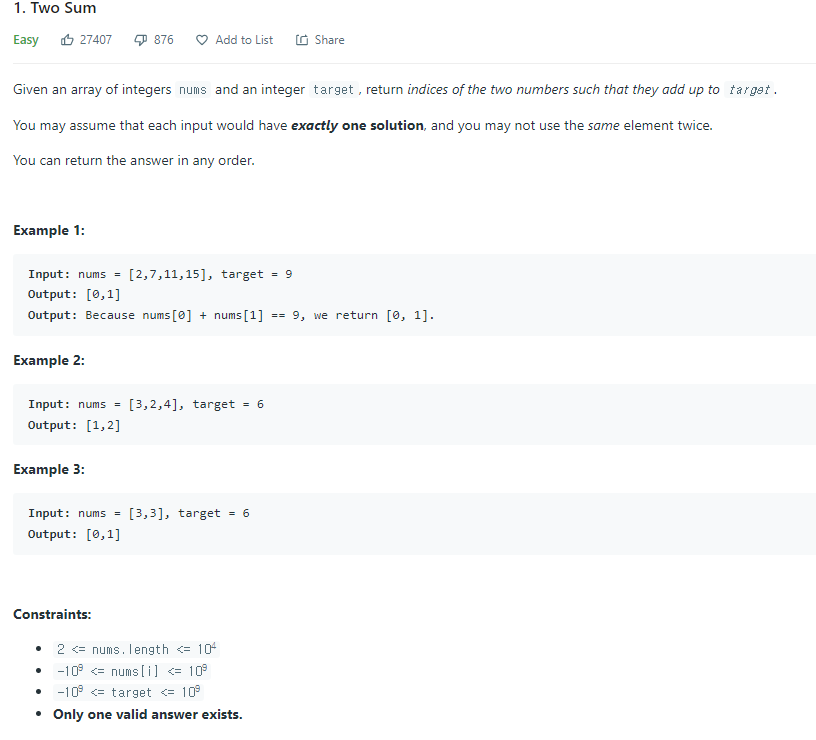Open the Share dialog
This screenshot has height=740, width=816.
pos(318,40)
